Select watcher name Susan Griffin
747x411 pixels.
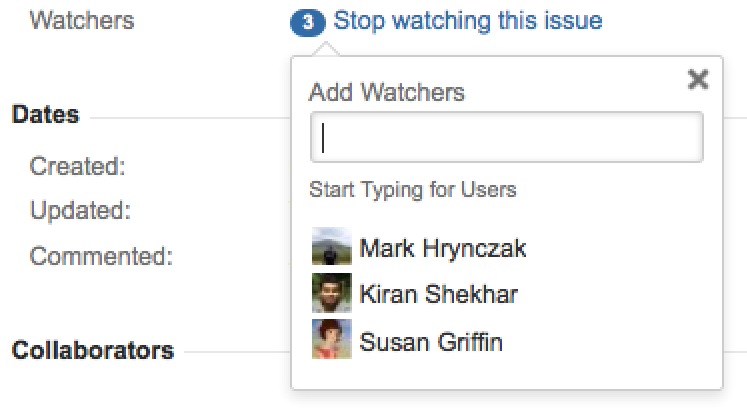click(x=431, y=343)
